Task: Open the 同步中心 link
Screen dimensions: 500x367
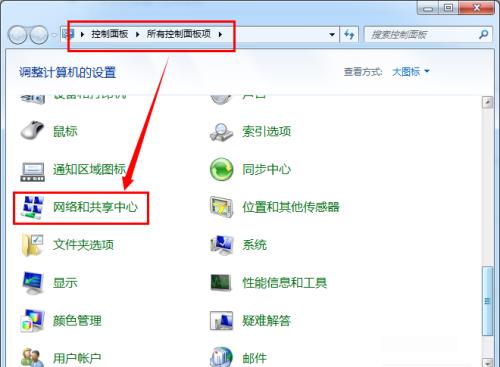Action: click(266, 169)
